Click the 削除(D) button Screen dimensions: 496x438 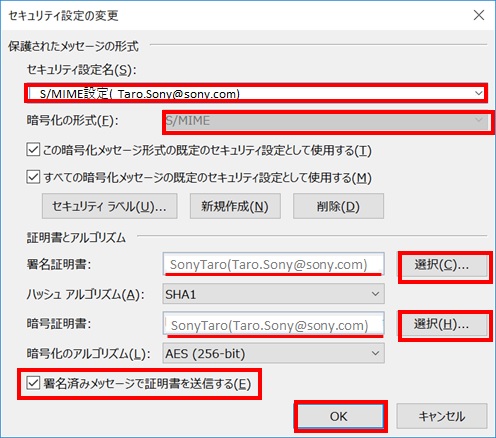tap(338, 206)
